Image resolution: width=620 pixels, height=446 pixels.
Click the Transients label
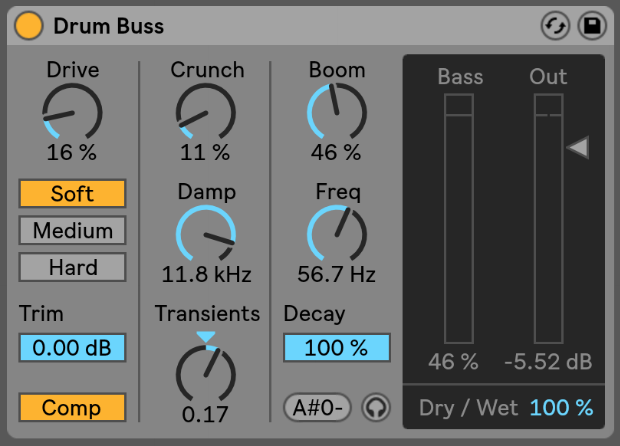(207, 314)
